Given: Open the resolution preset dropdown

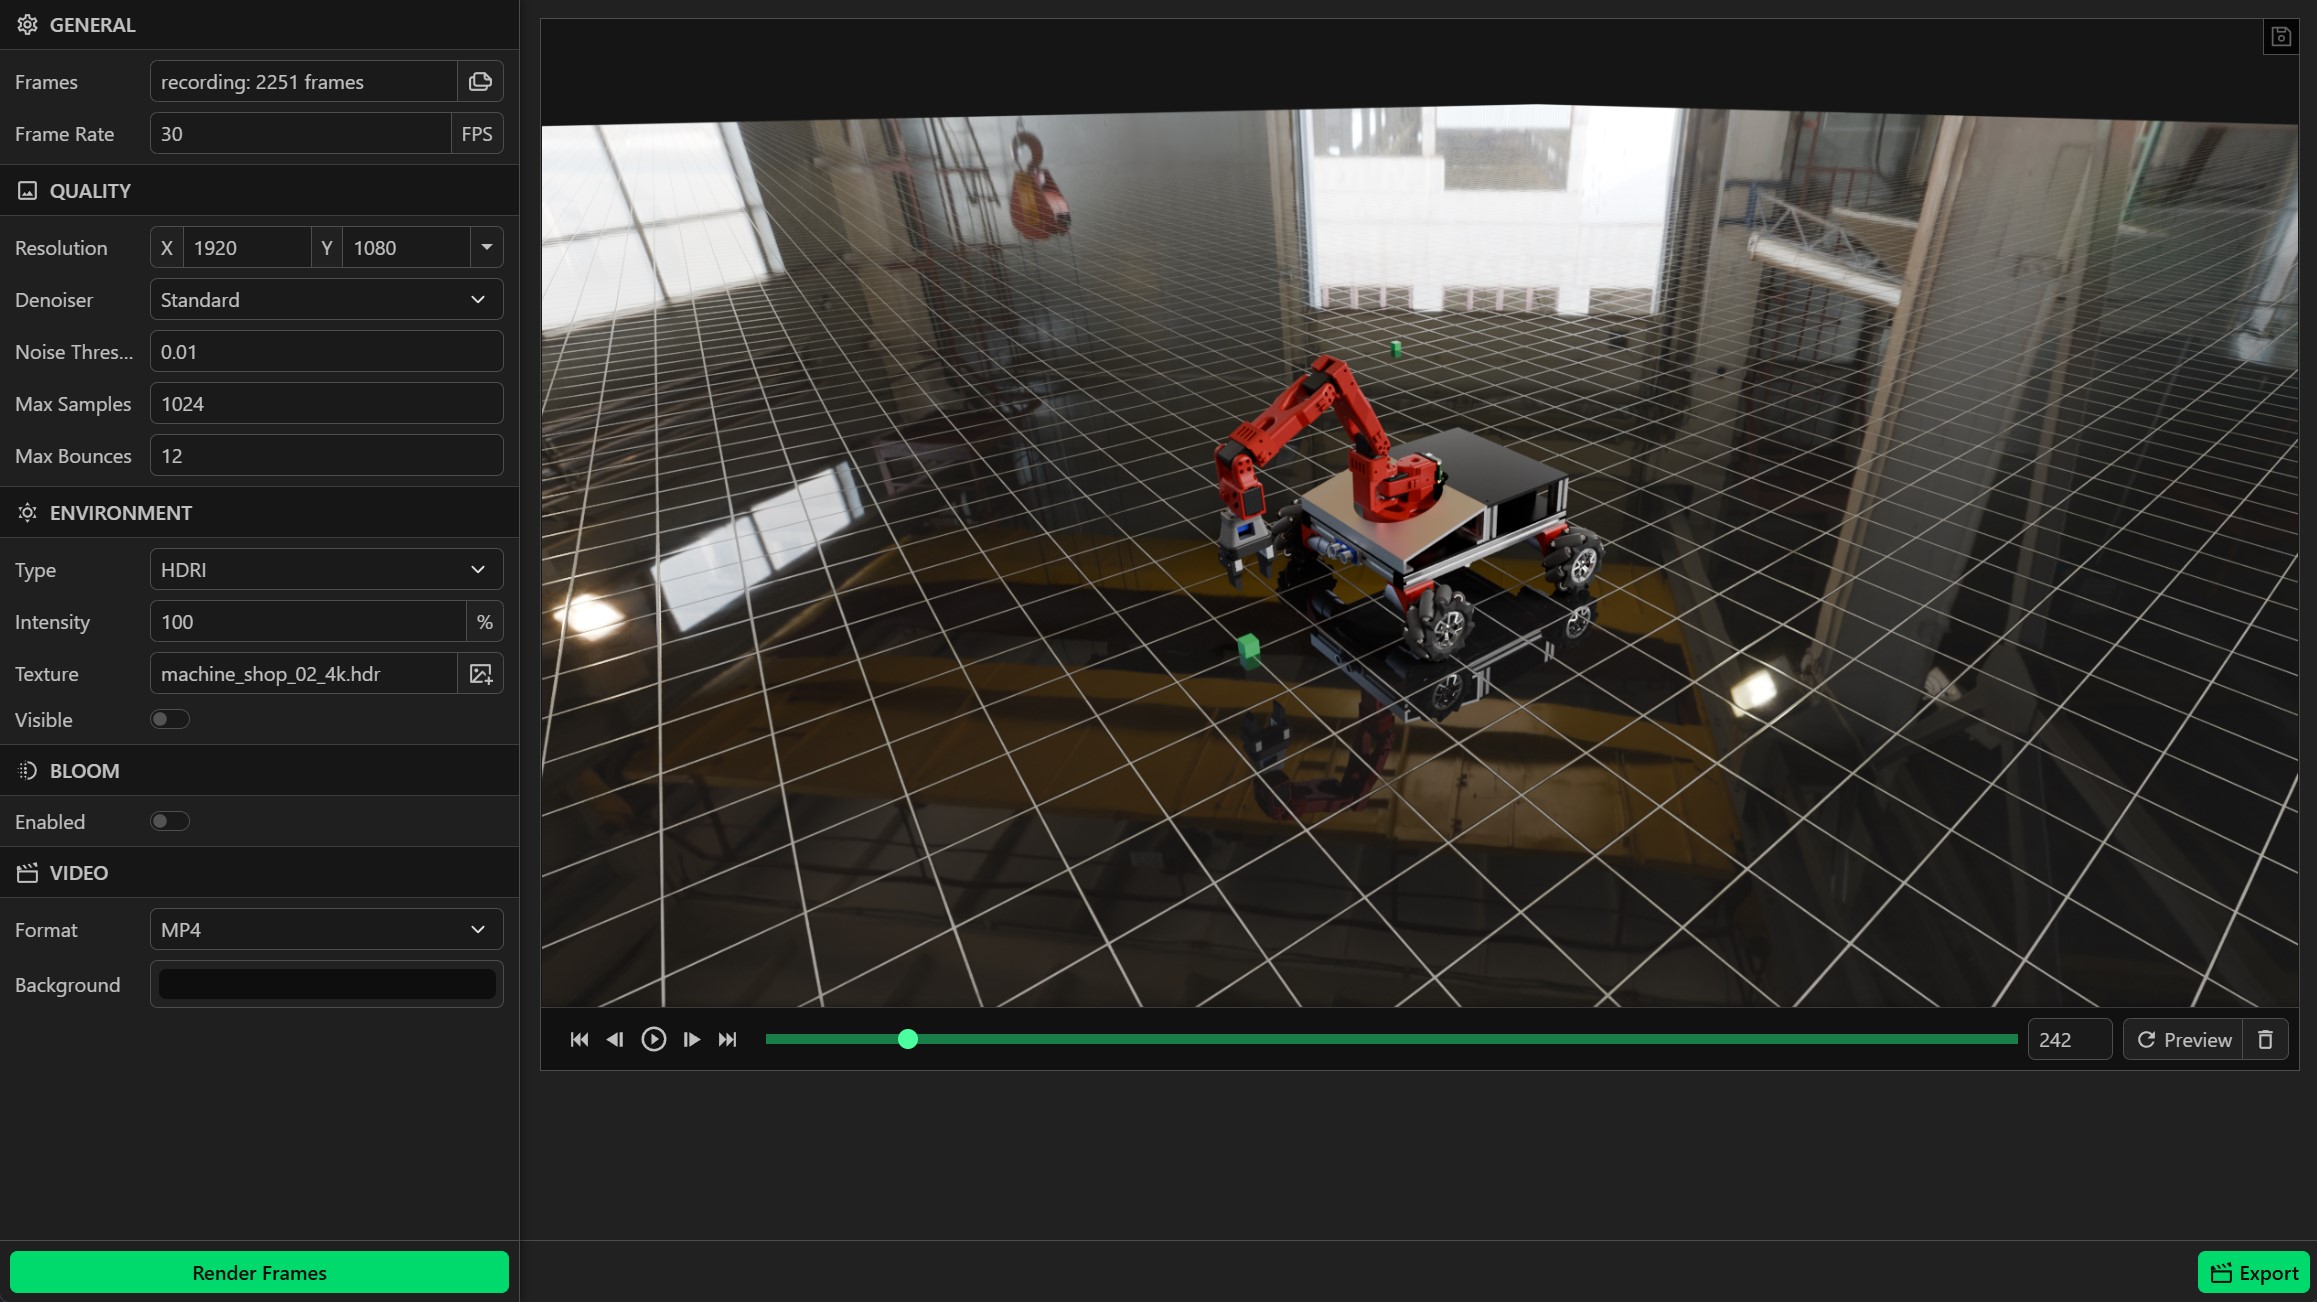Looking at the screenshot, I should (486, 247).
